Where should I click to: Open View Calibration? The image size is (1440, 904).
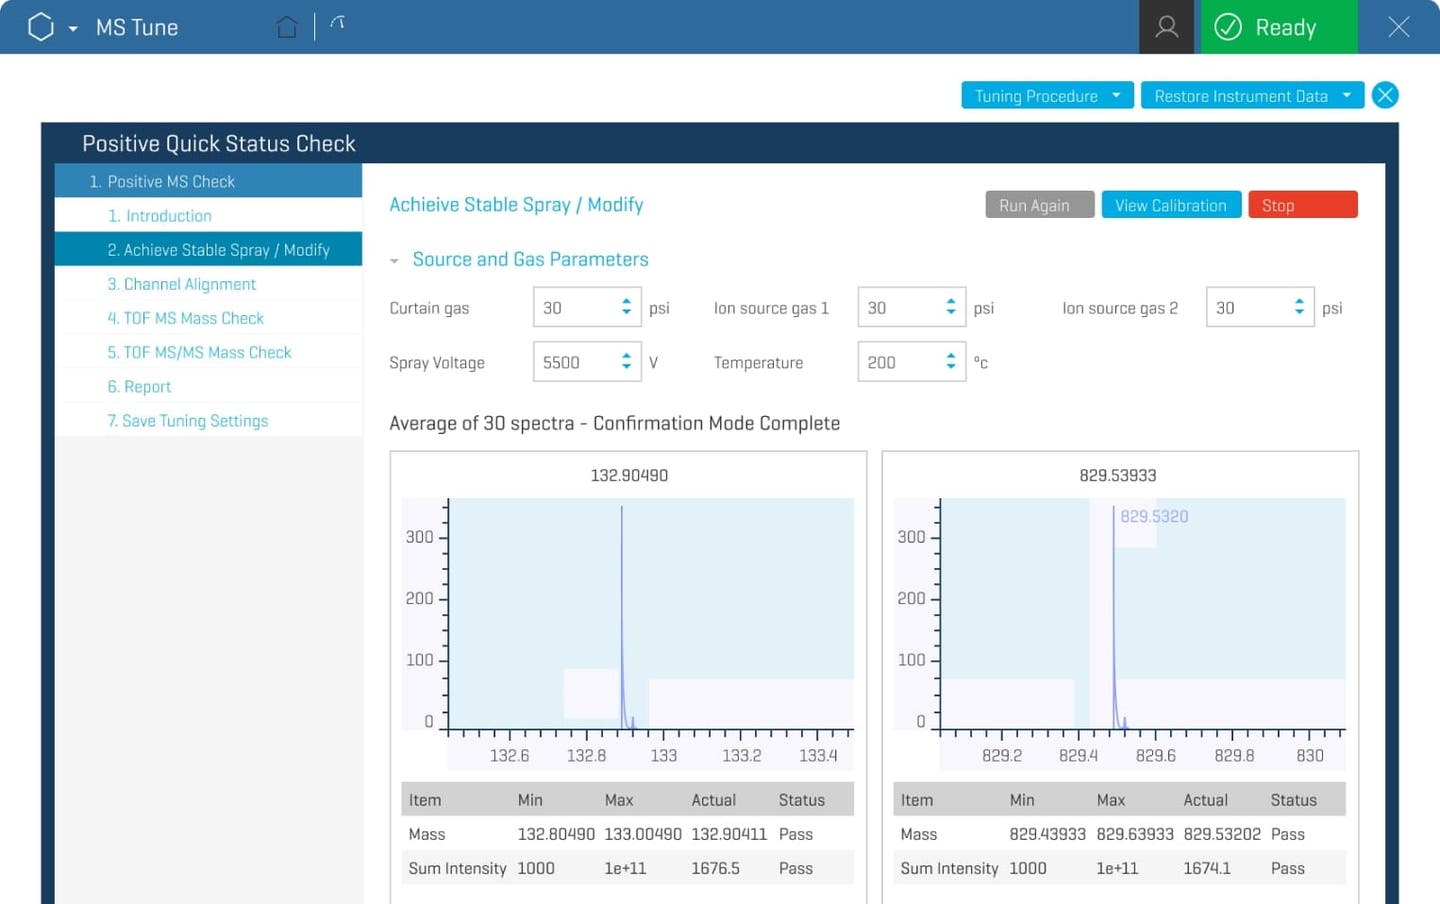click(1171, 204)
